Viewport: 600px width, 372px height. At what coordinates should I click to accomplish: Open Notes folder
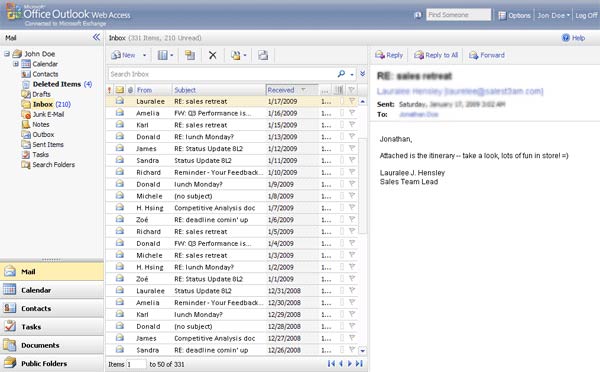coord(36,124)
